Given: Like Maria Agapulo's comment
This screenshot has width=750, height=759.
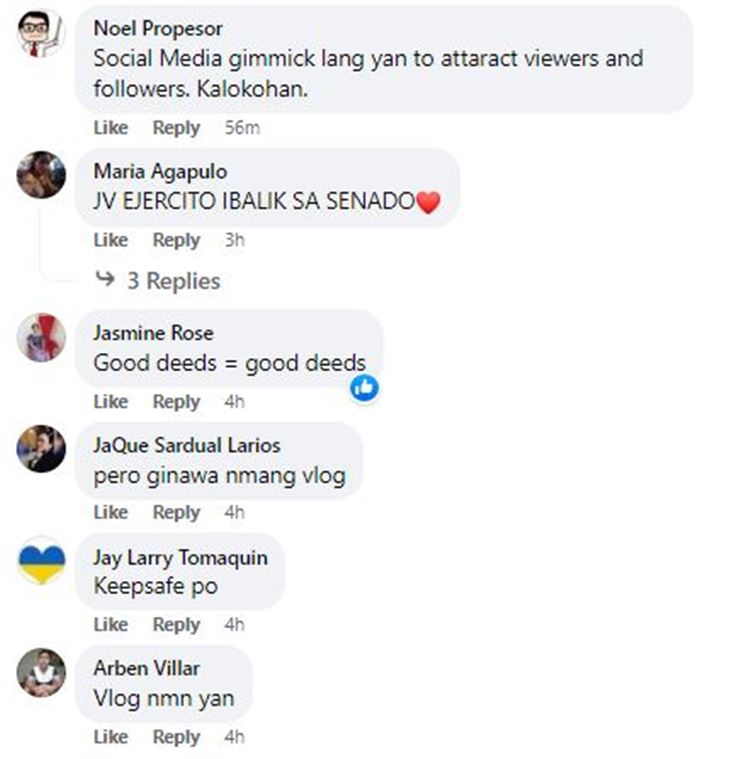Looking at the screenshot, I should pyautogui.click(x=111, y=240).
